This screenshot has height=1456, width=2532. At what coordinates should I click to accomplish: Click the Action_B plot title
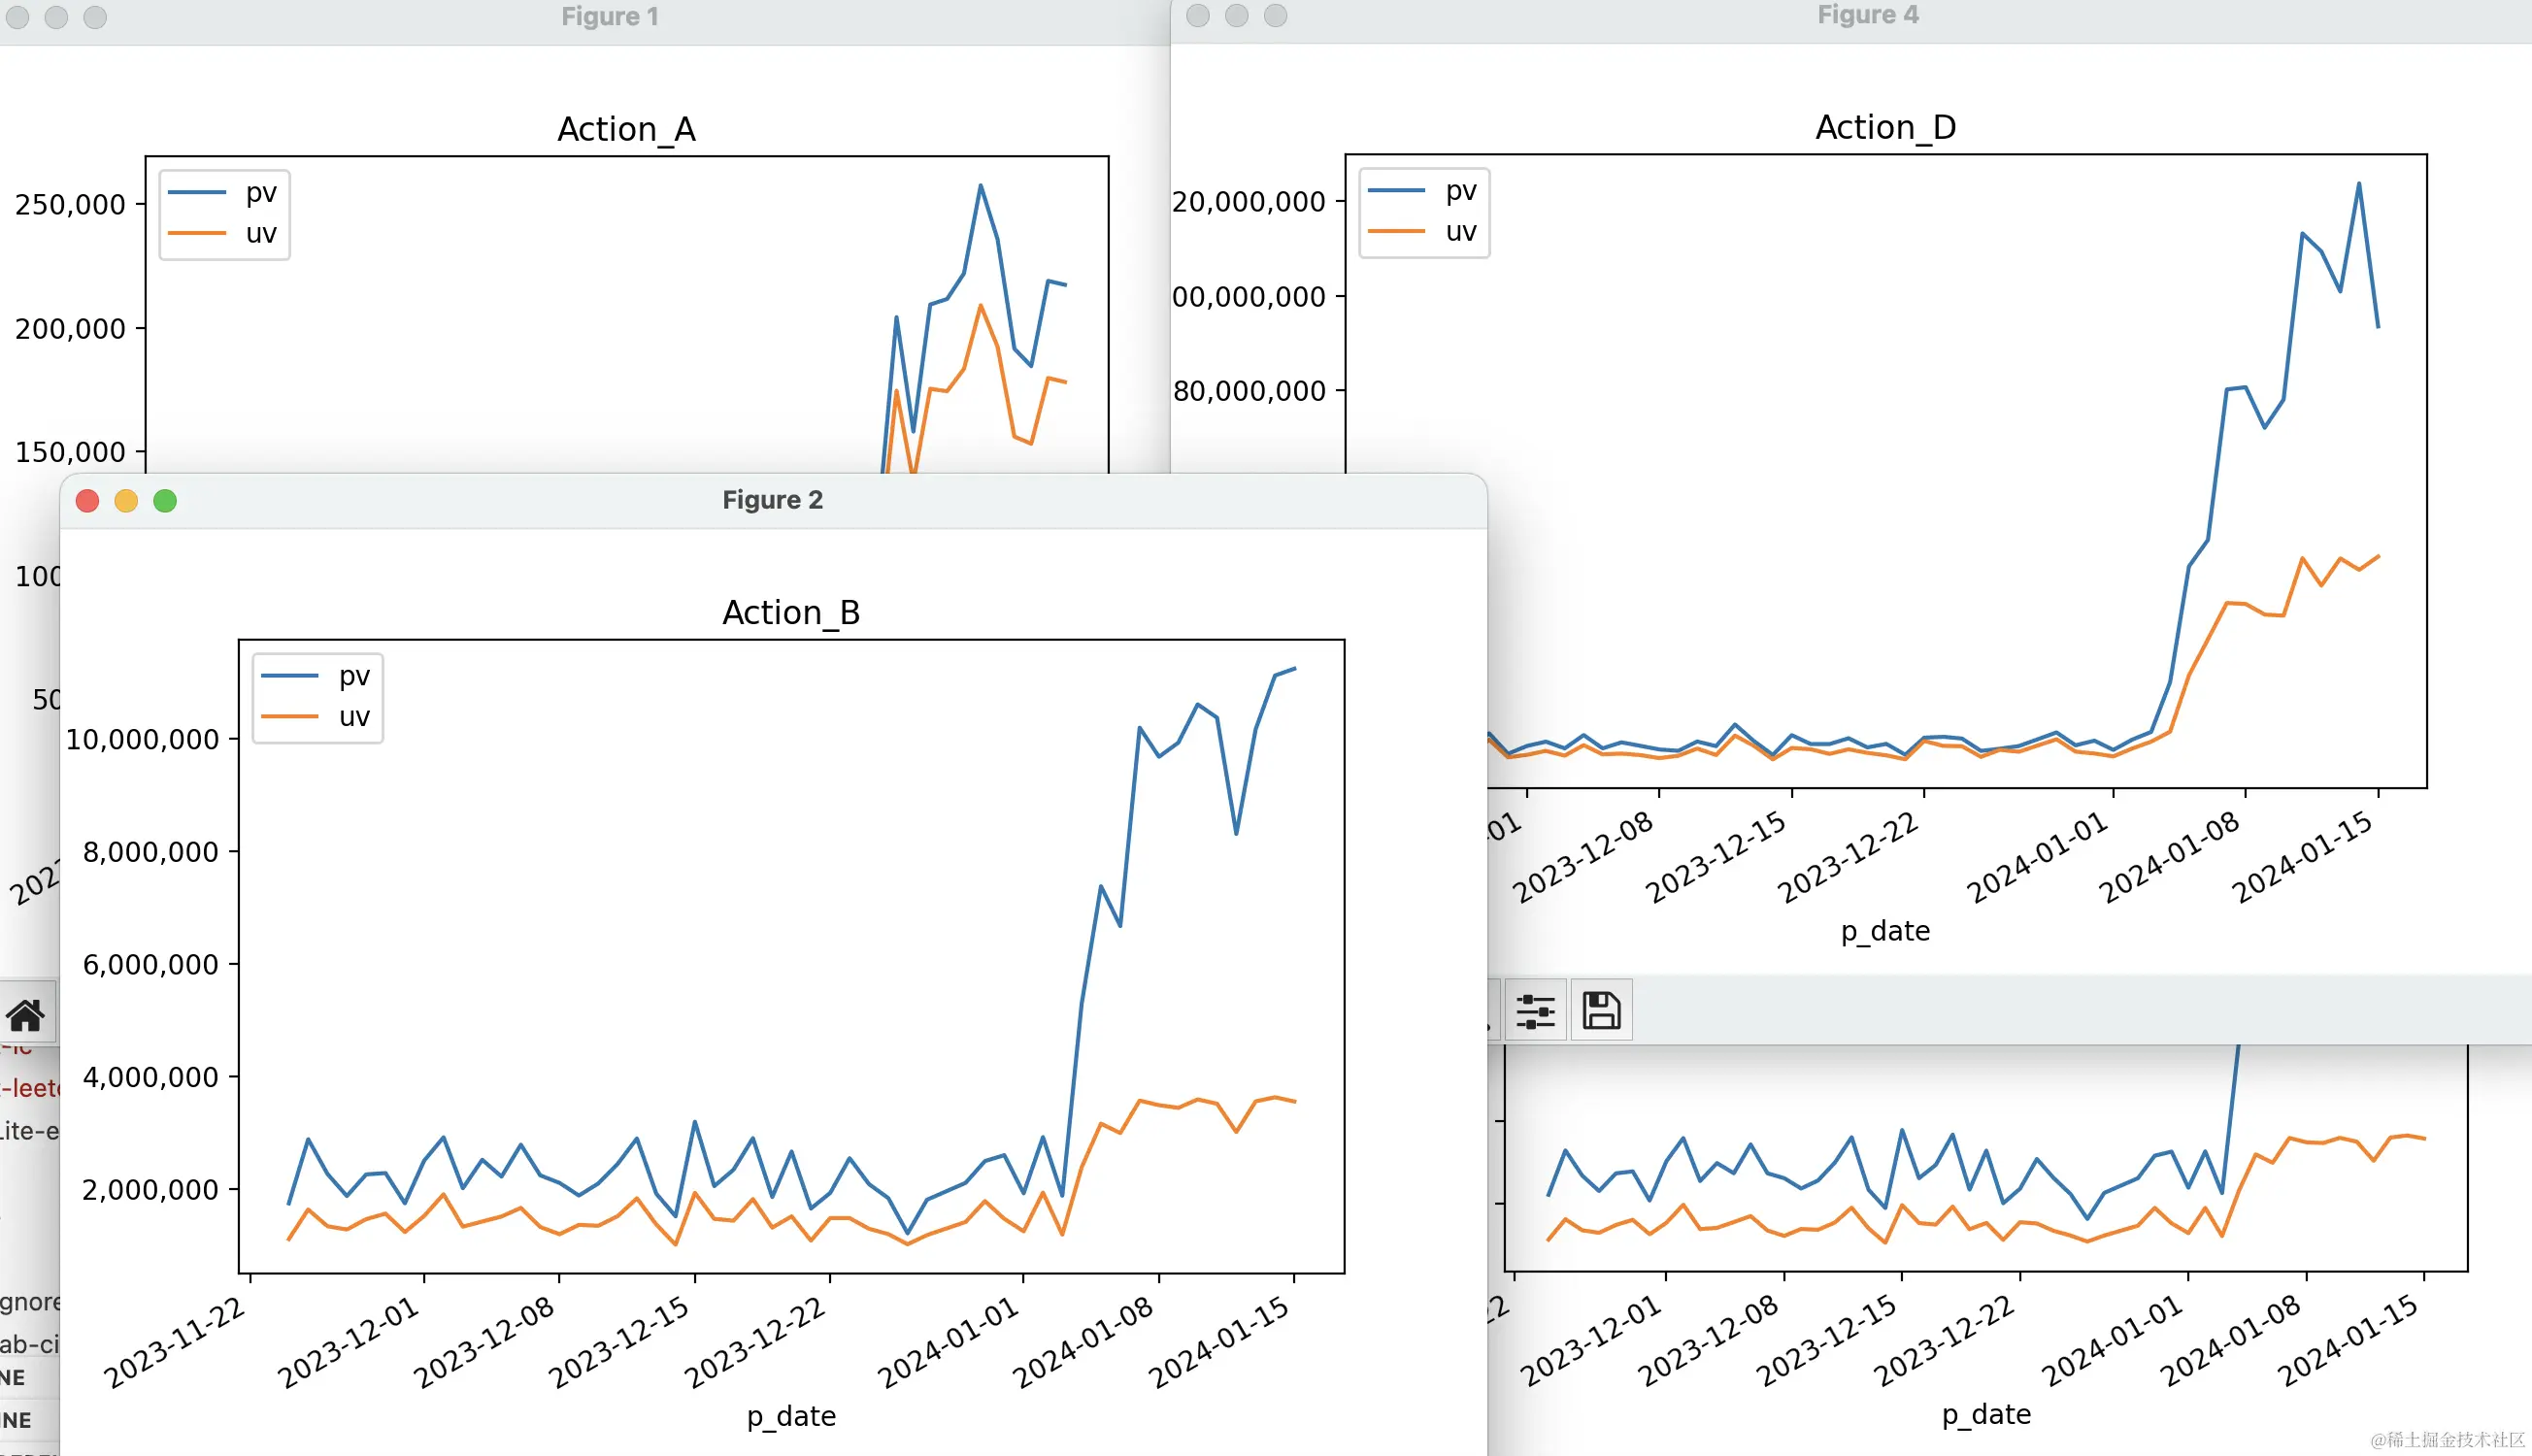point(791,612)
